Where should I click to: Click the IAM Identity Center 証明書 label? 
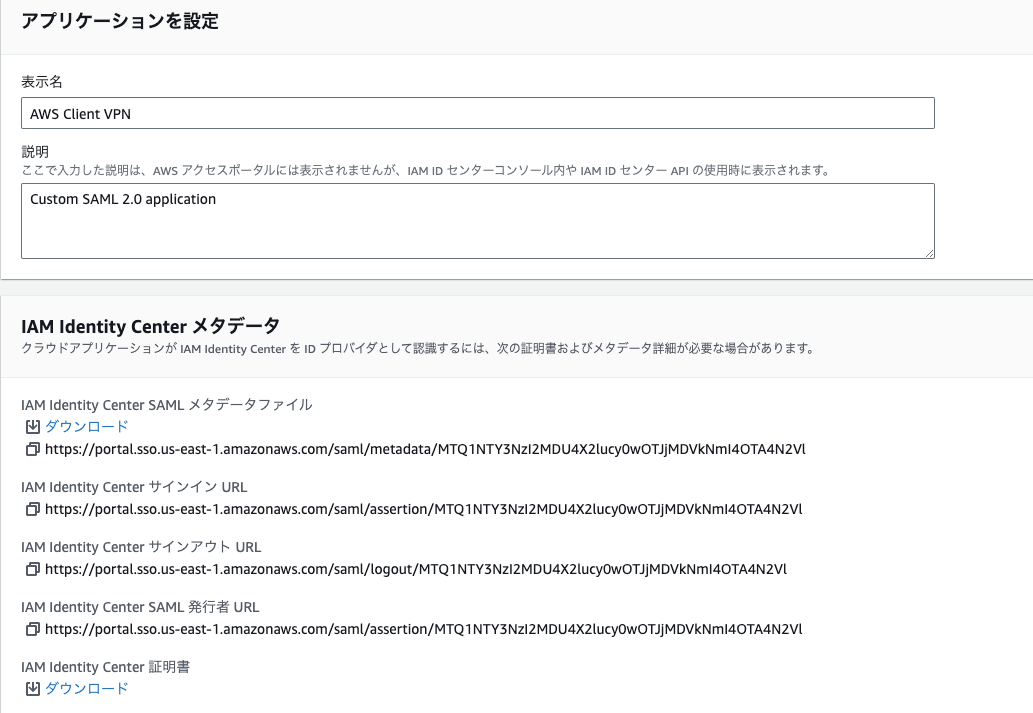pyautogui.click(x=105, y=667)
